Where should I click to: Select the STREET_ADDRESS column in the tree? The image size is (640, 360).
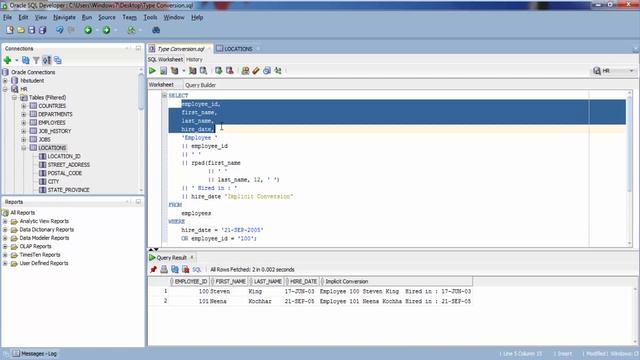pos(69,165)
